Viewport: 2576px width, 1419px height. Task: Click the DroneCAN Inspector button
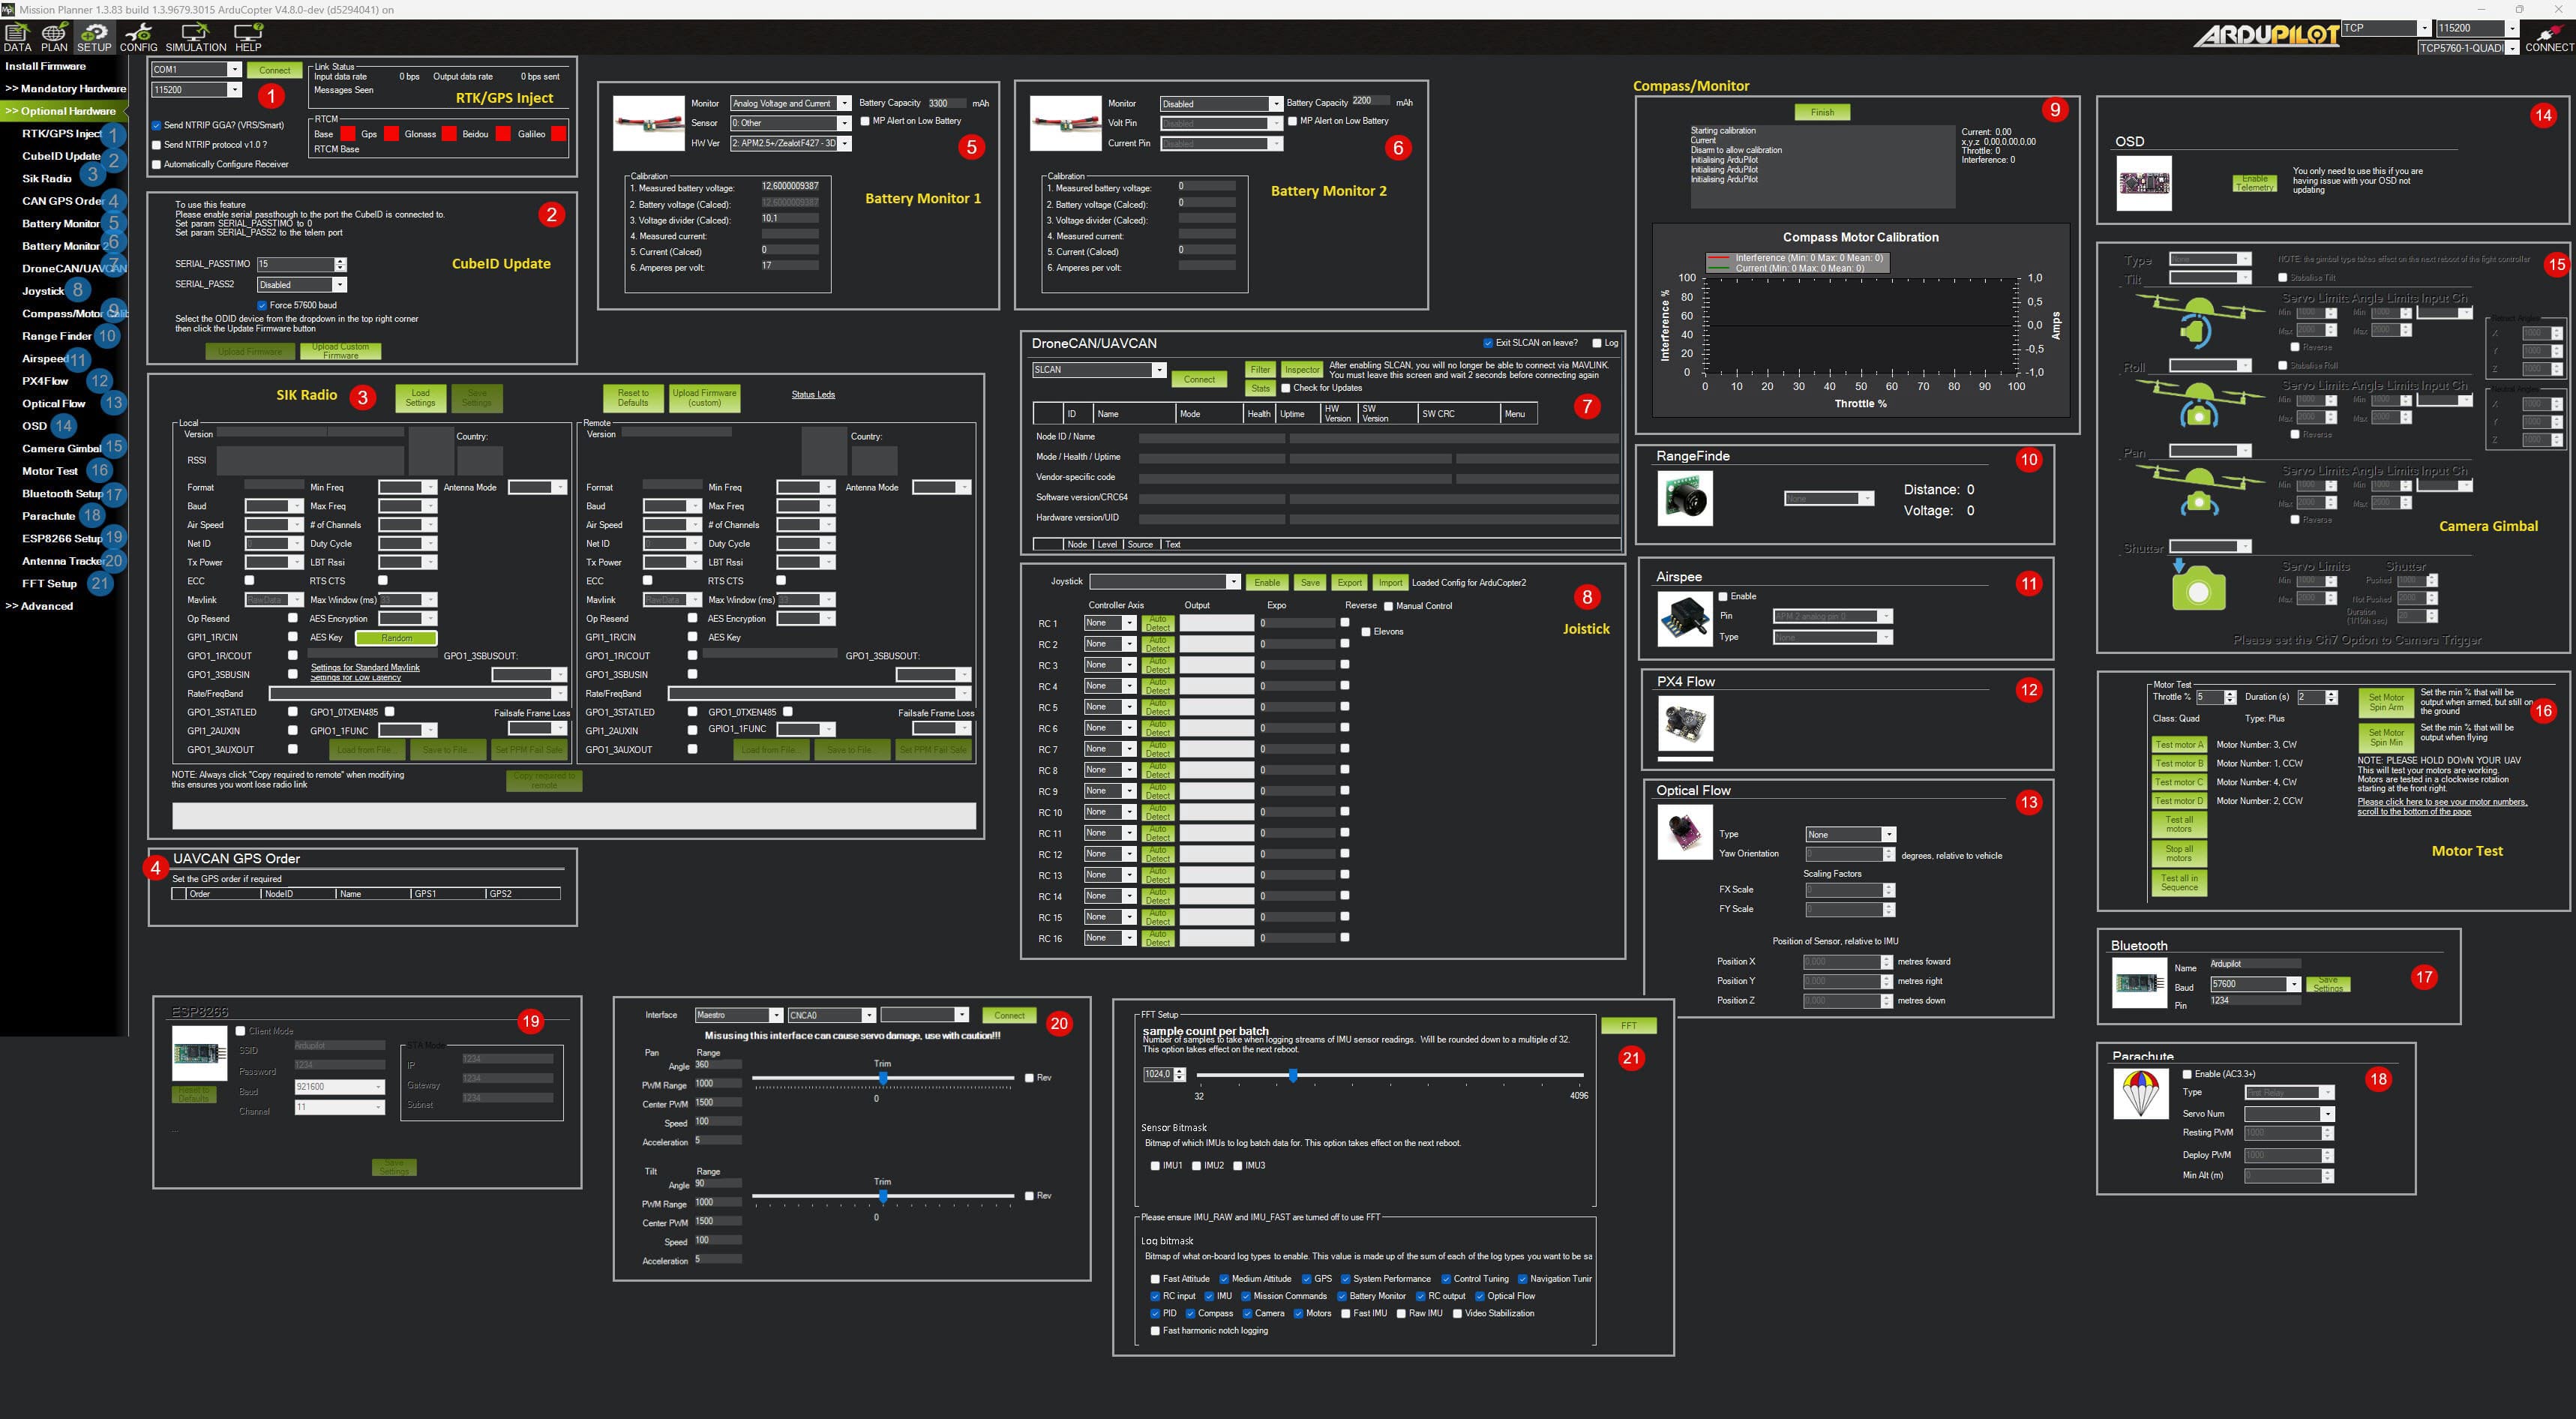pyautogui.click(x=1301, y=369)
